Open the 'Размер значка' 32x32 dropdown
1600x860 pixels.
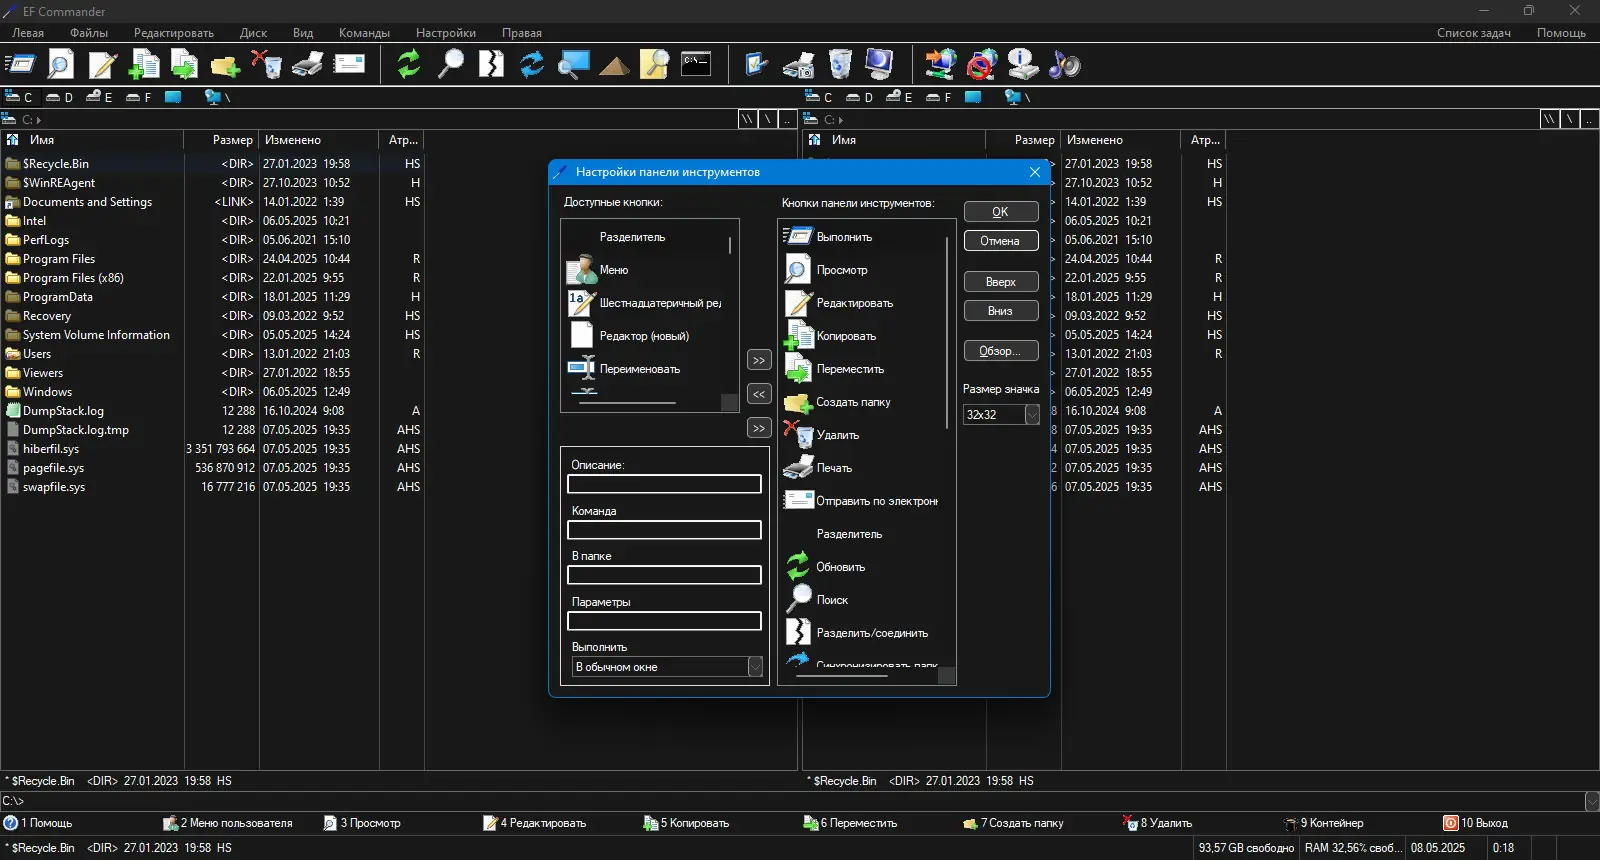coord(1032,415)
